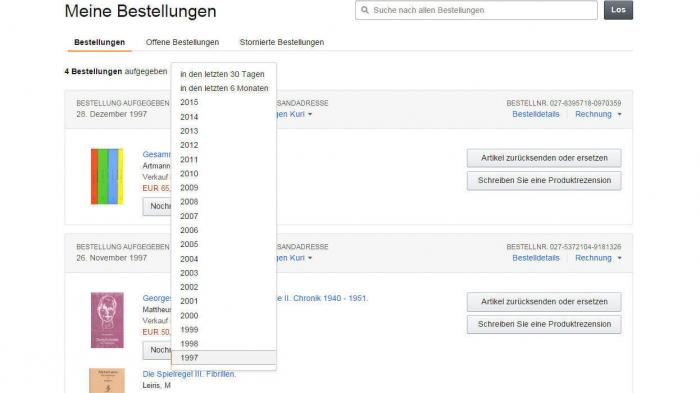
Task: Choose year 2001 from the dropdown list
Action: pyautogui.click(x=224, y=301)
